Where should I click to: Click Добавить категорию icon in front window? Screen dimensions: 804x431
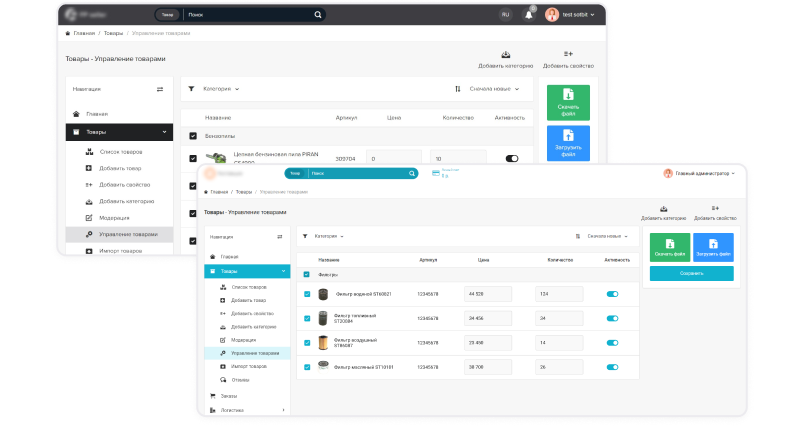(x=663, y=208)
